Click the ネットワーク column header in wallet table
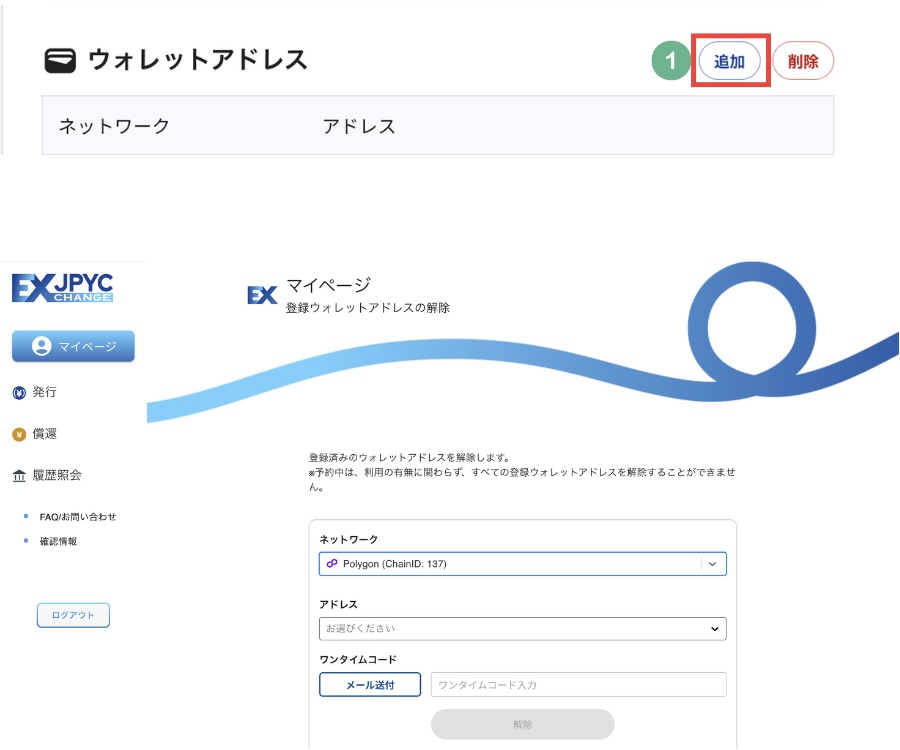 coord(114,126)
